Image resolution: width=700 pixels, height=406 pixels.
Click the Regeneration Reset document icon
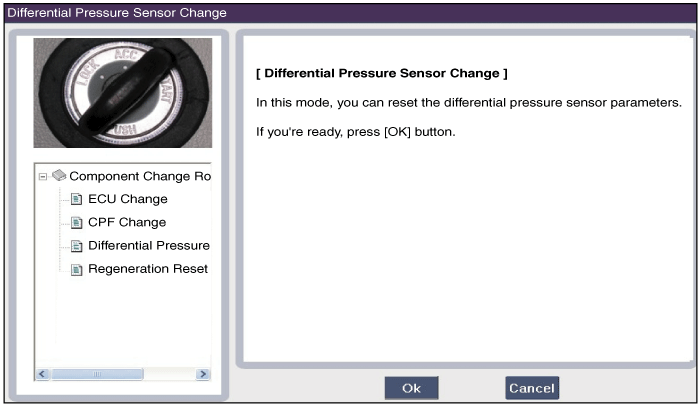coord(76,269)
